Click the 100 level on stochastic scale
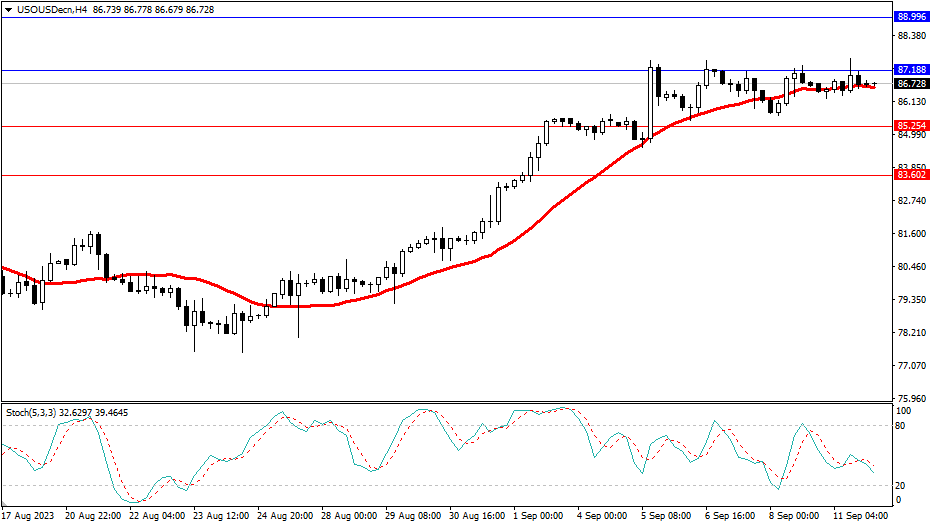 coord(905,411)
